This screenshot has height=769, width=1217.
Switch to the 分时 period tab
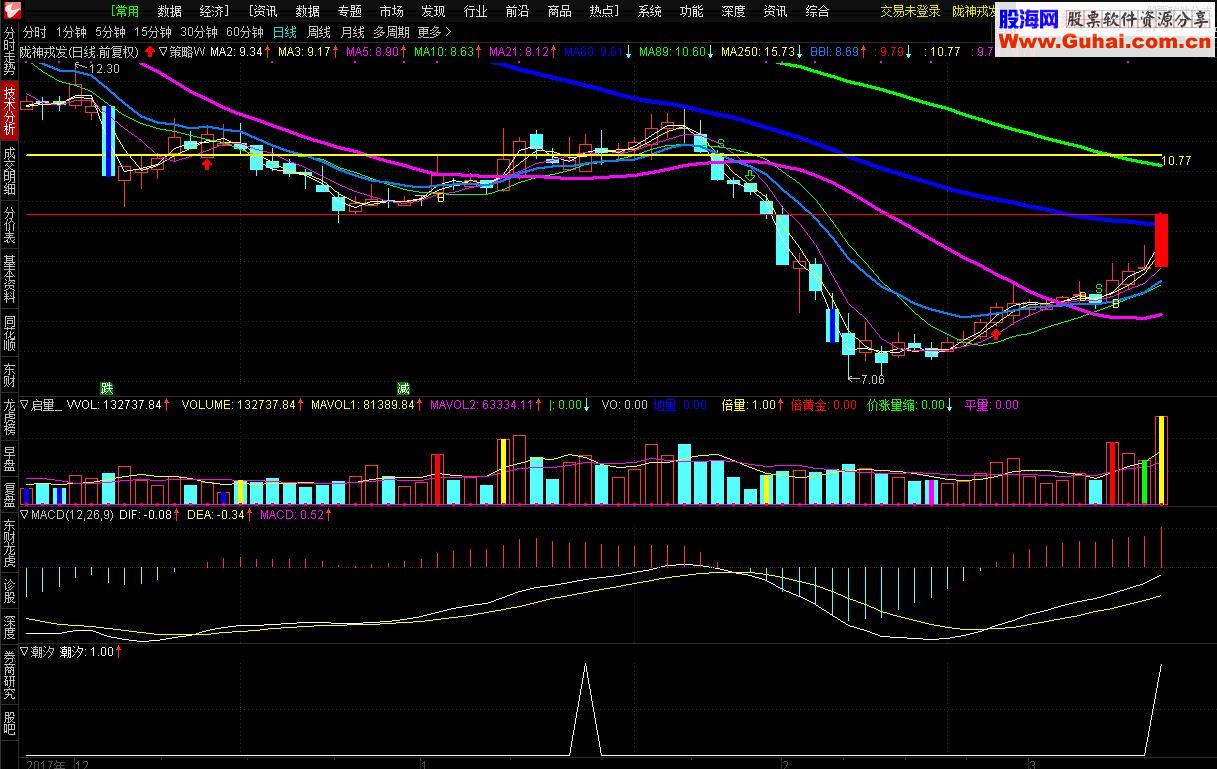coord(35,32)
